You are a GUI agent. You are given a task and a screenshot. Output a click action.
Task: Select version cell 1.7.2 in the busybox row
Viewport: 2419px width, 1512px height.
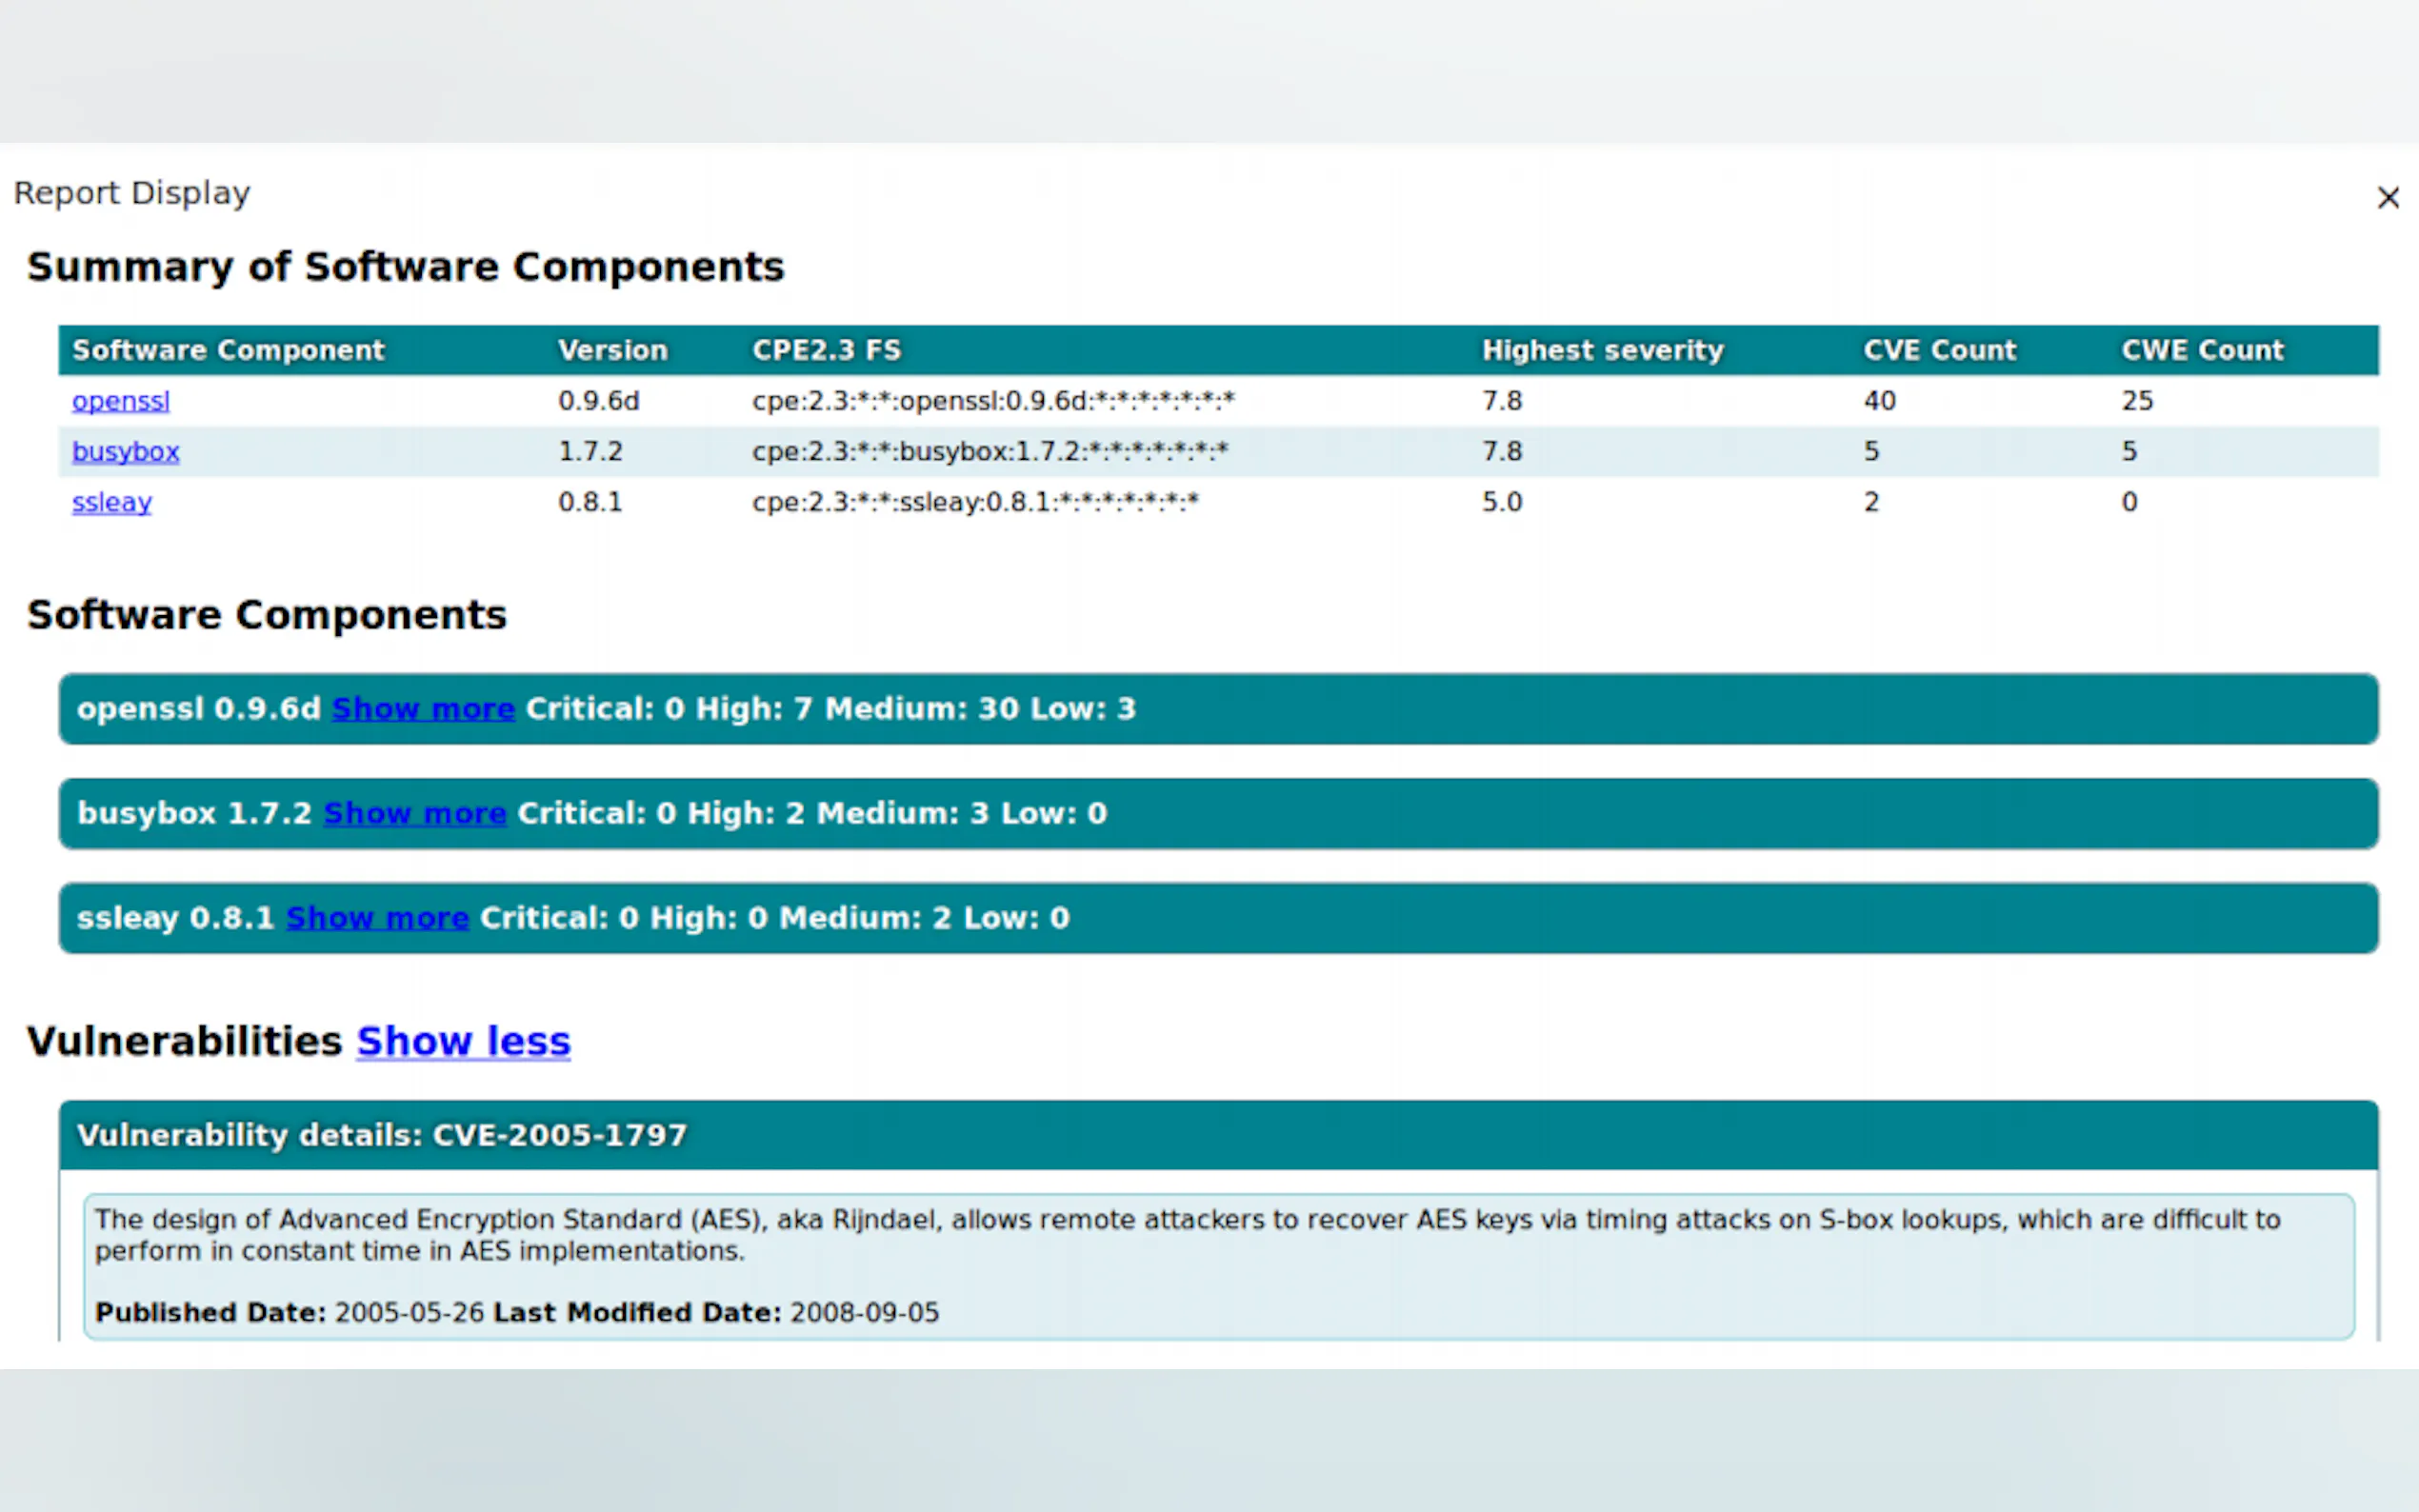[x=590, y=451]
